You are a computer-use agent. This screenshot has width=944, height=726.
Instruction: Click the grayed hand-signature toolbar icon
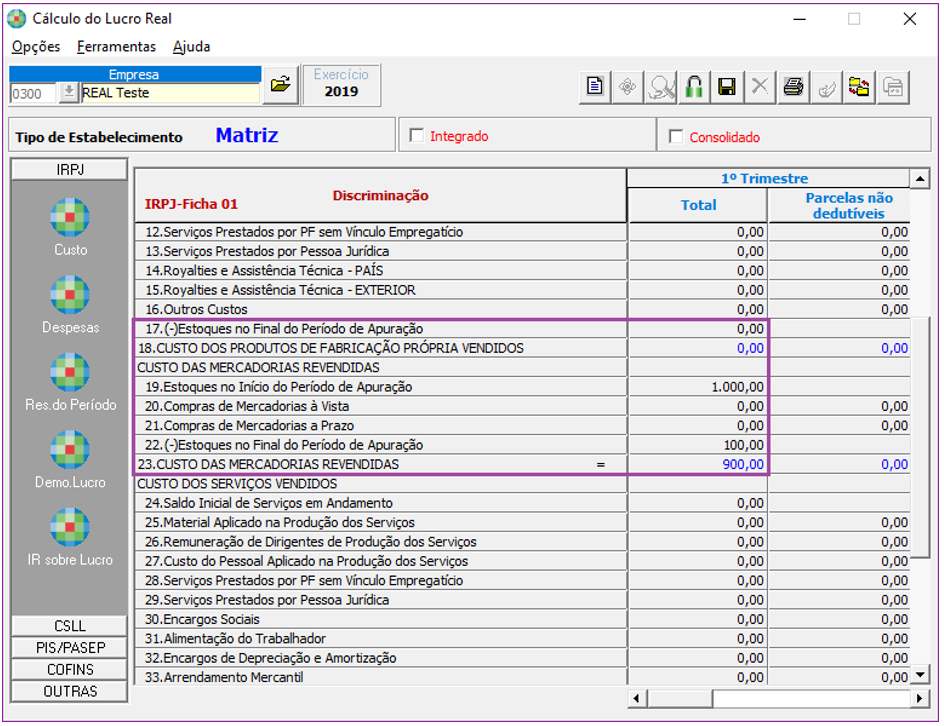point(826,87)
